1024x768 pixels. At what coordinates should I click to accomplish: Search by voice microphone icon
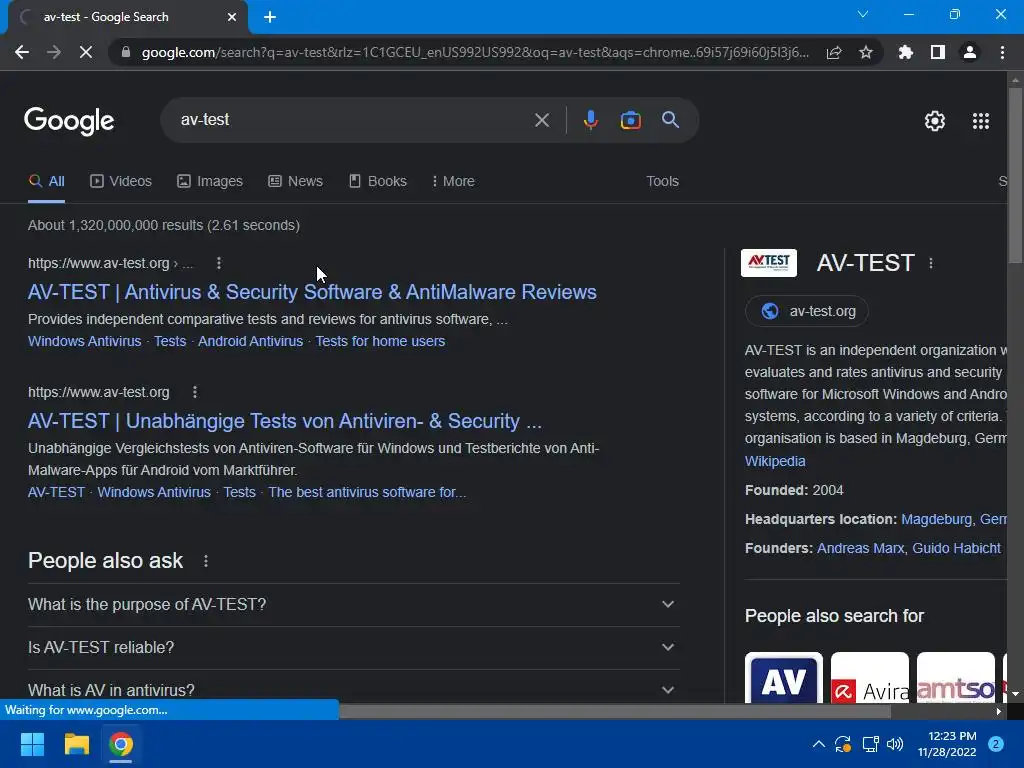coord(590,120)
